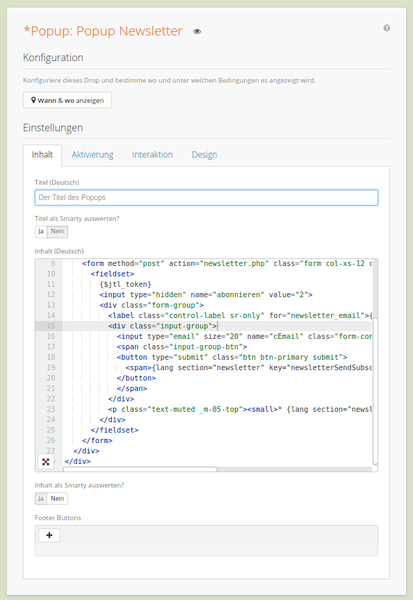Image resolution: width=413 pixels, height=600 pixels.
Task: Open the help question mark icon
Action: point(387,28)
